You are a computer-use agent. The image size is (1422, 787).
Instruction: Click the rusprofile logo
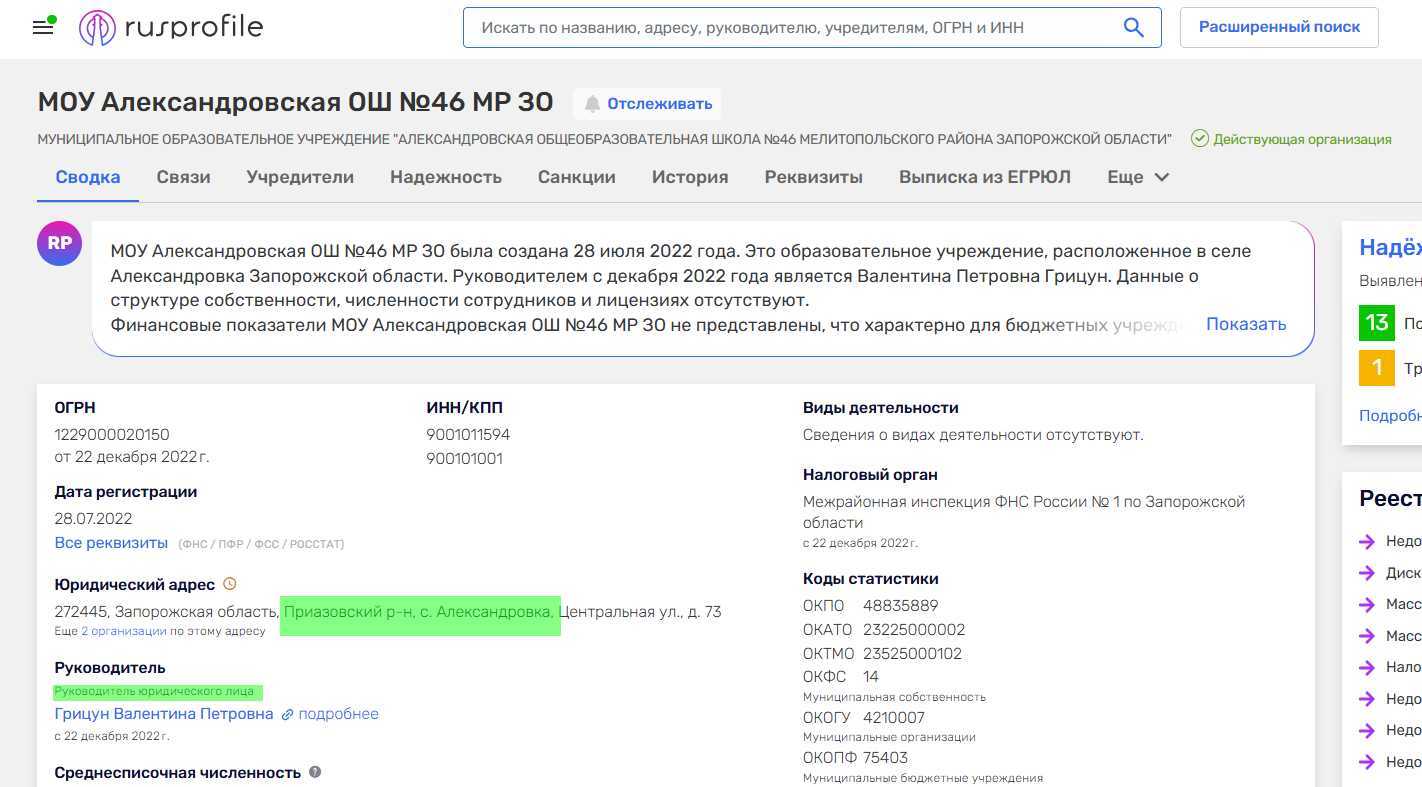pos(171,28)
